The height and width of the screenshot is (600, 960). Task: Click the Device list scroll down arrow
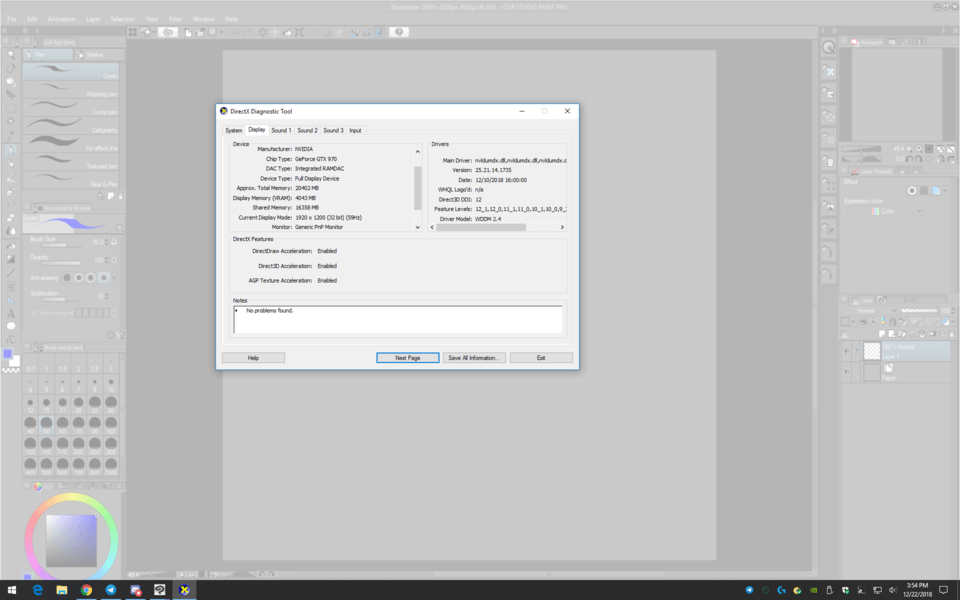point(418,227)
